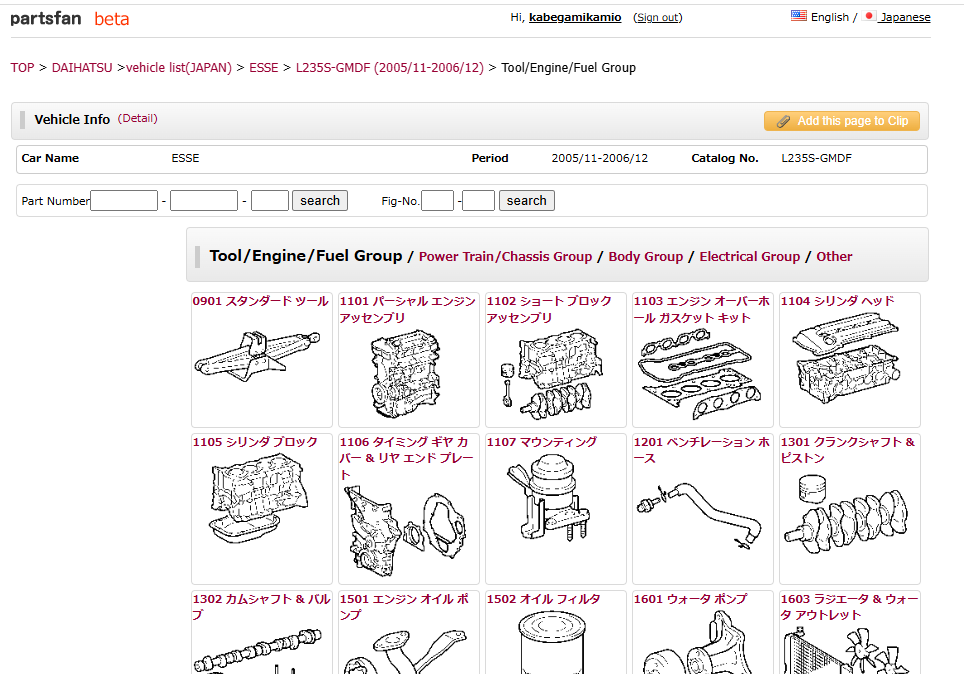This screenshot has width=964, height=674.
Task: Click the Add this page to Clip button
Action: [x=842, y=121]
